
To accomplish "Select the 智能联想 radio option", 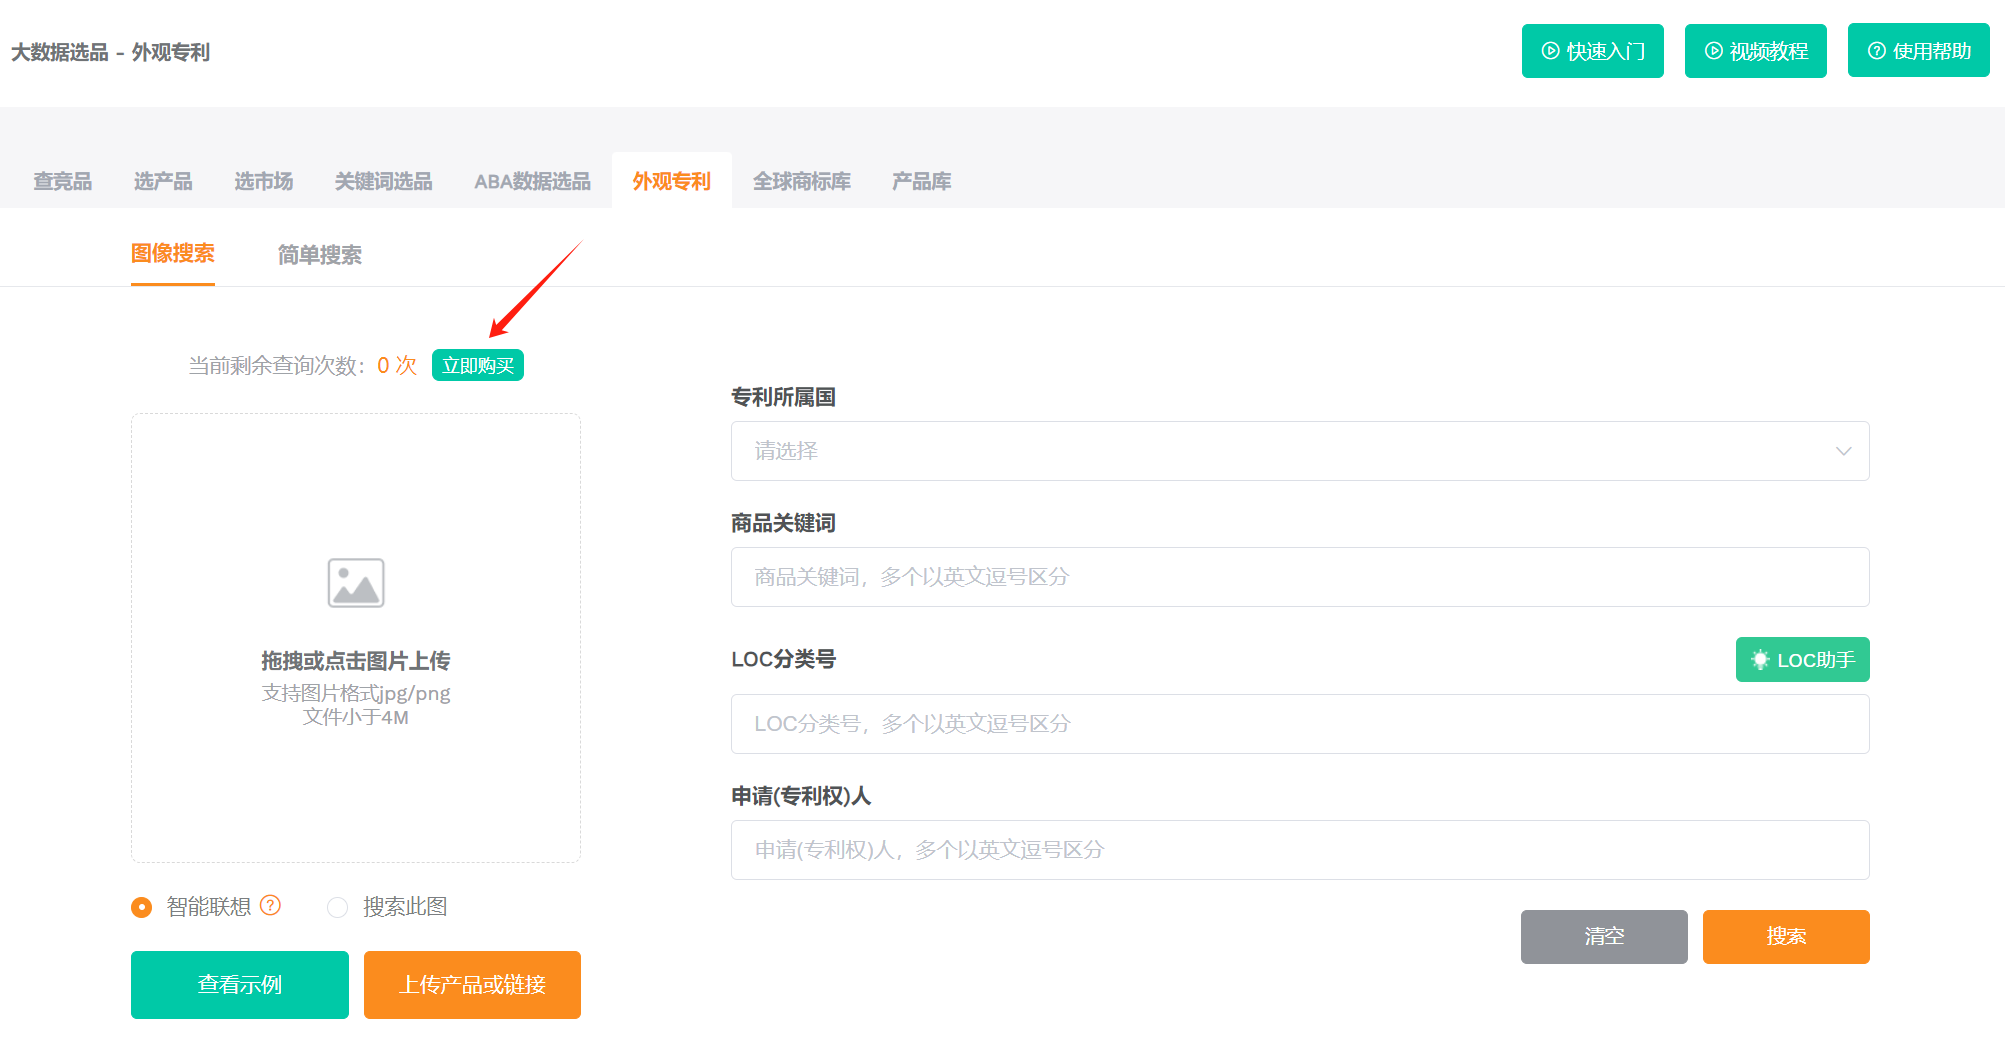I will 142,907.
